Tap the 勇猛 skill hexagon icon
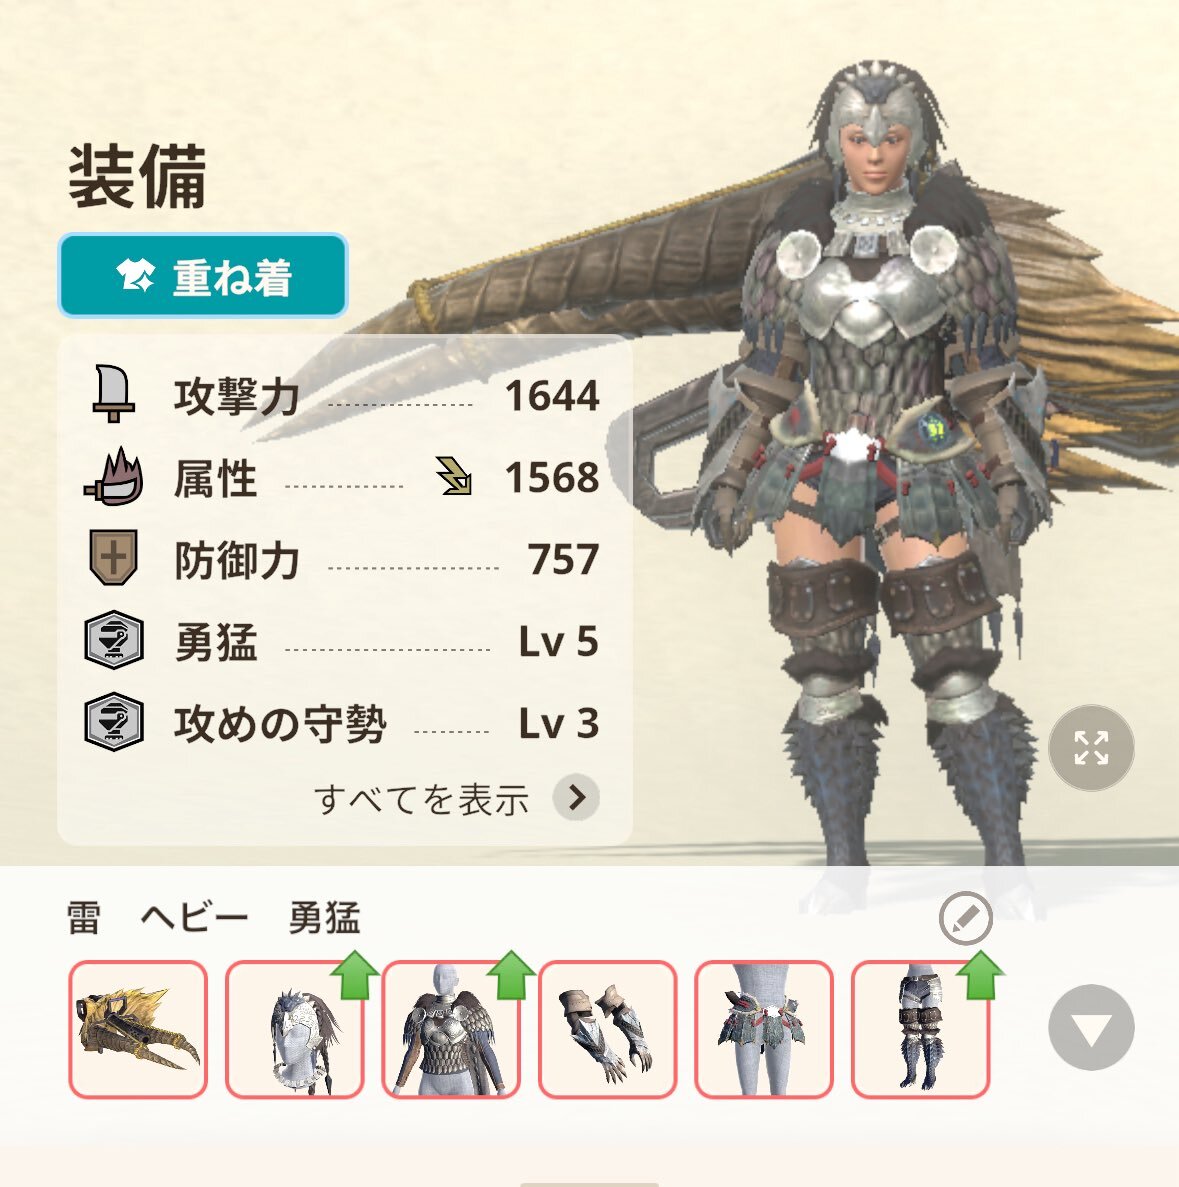Image resolution: width=1179 pixels, height=1187 pixels. [x=114, y=640]
